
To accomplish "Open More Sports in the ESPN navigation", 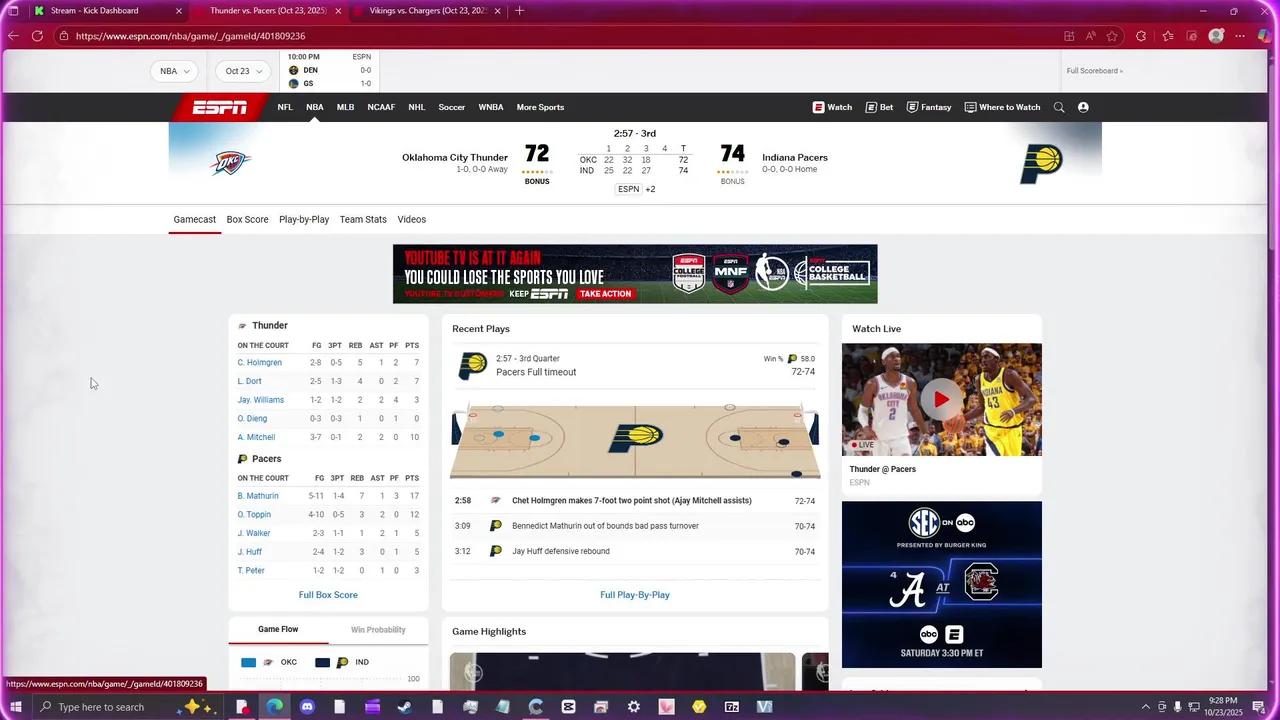I will 540,107.
